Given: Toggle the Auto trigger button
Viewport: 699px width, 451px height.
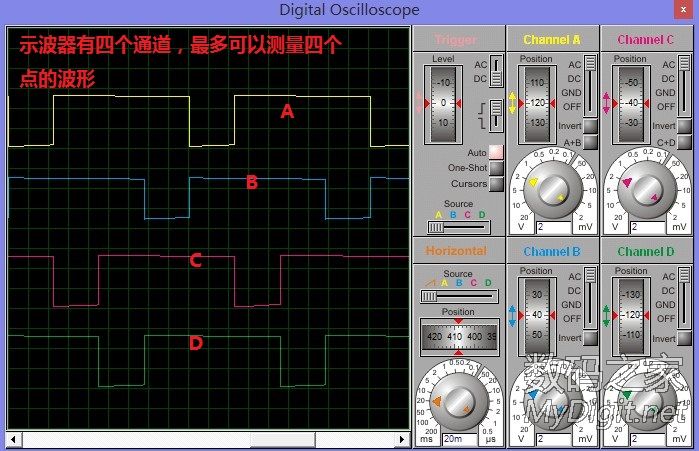Looking at the screenshot, I should coord(496,153).
